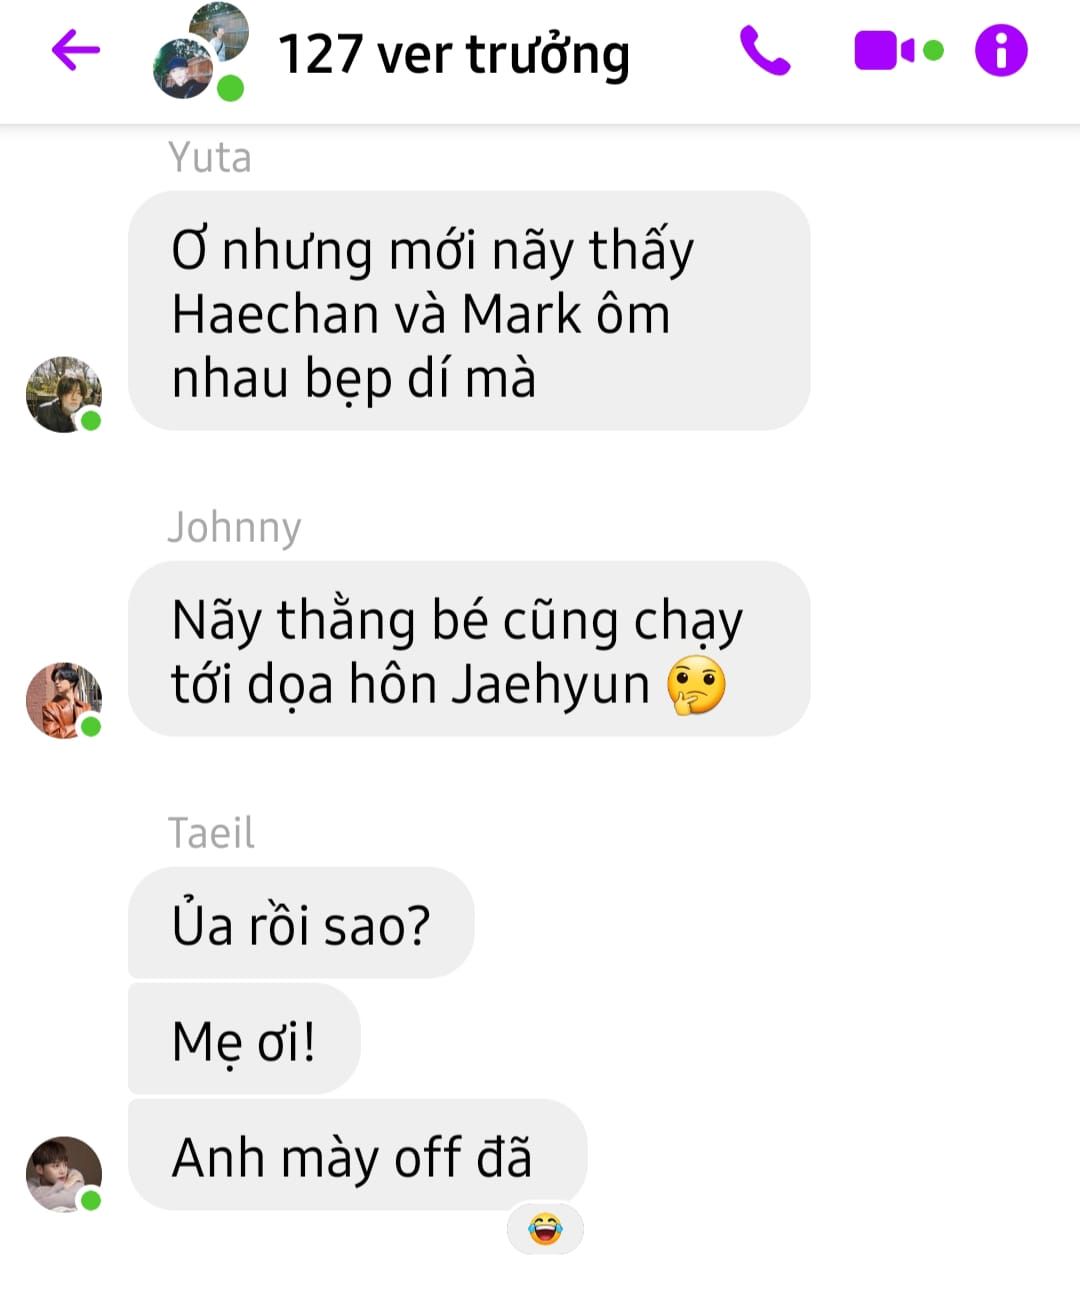This screenshot has width=1080, height=1305.
Task: Tap the sender name Taeil
Action: (211, 833)
